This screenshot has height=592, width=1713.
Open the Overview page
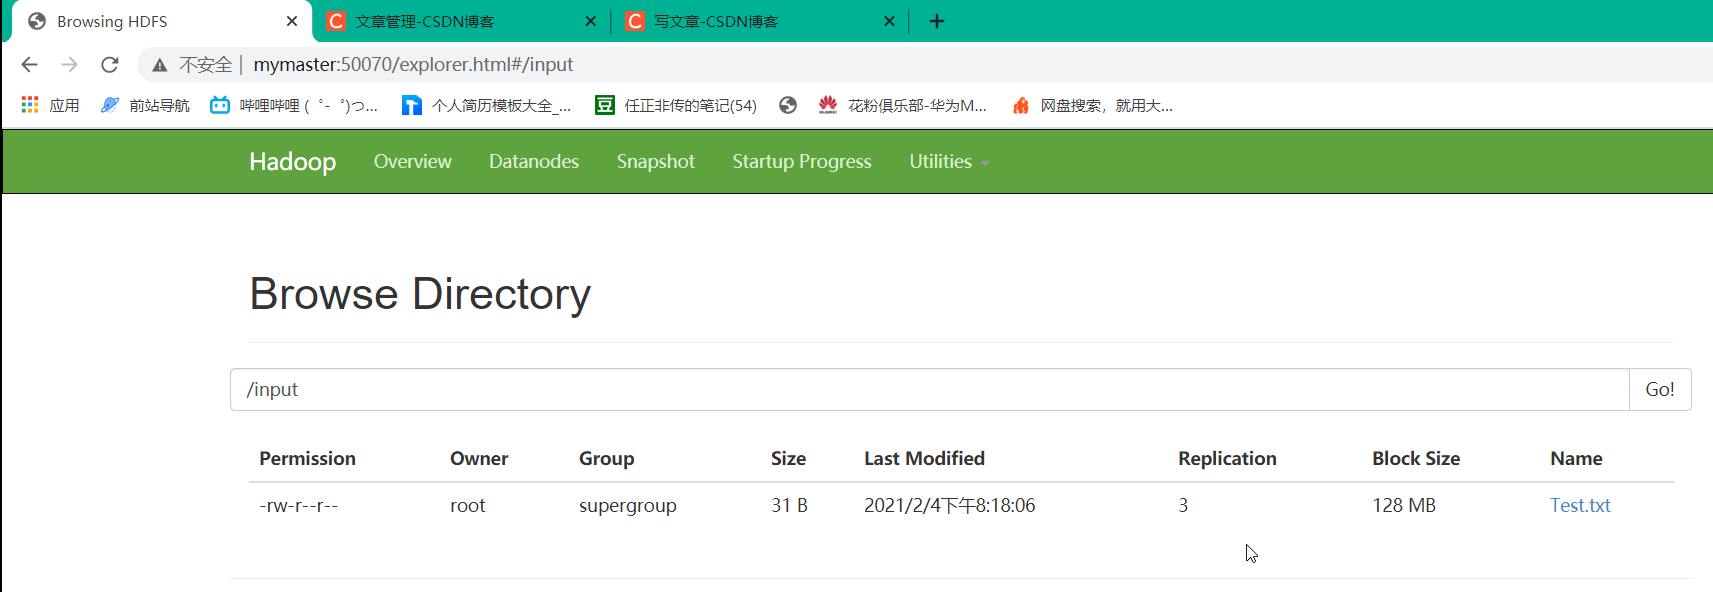(413, 162)
